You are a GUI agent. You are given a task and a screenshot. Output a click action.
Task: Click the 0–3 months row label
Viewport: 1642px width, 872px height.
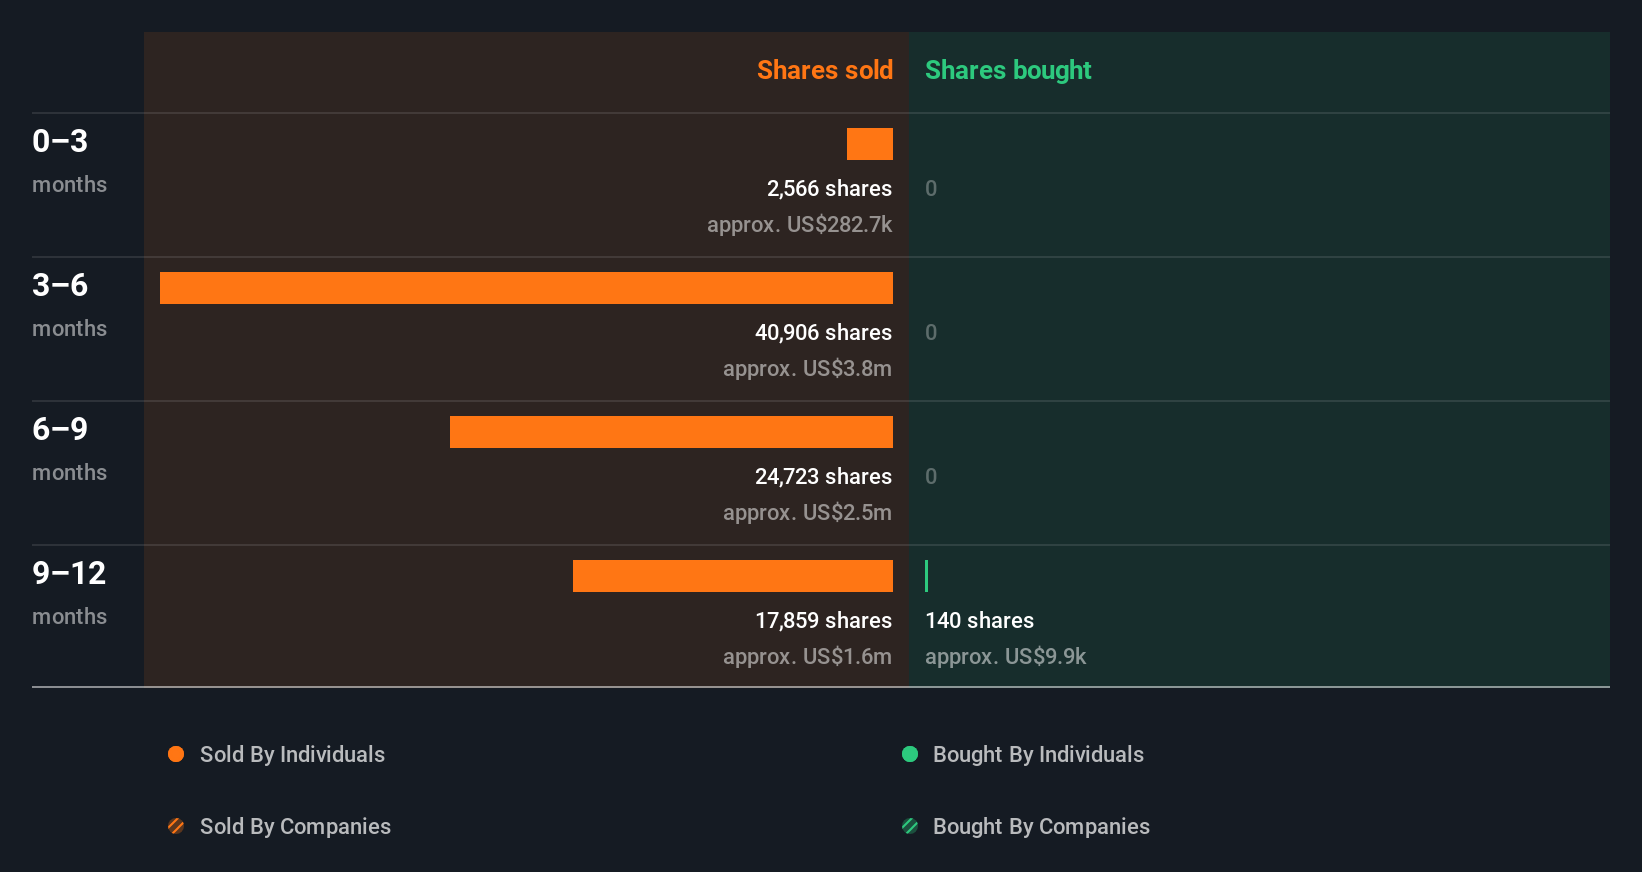click(x=69, y=161)
